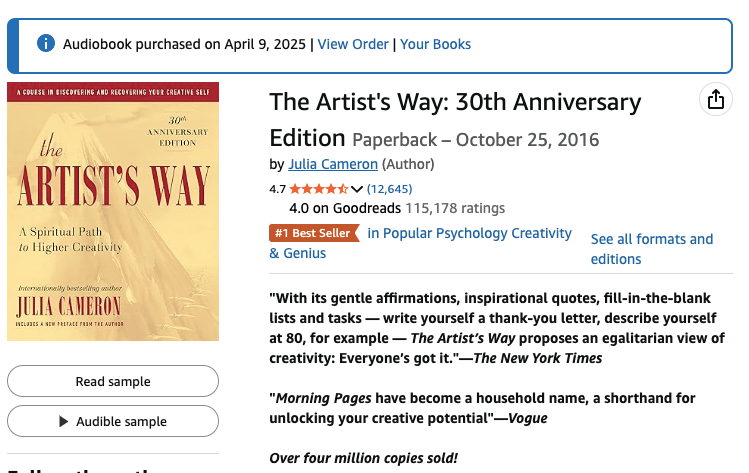View the 12,645 customer ratings
Screen dimensions: 749x473
point(389,189)
